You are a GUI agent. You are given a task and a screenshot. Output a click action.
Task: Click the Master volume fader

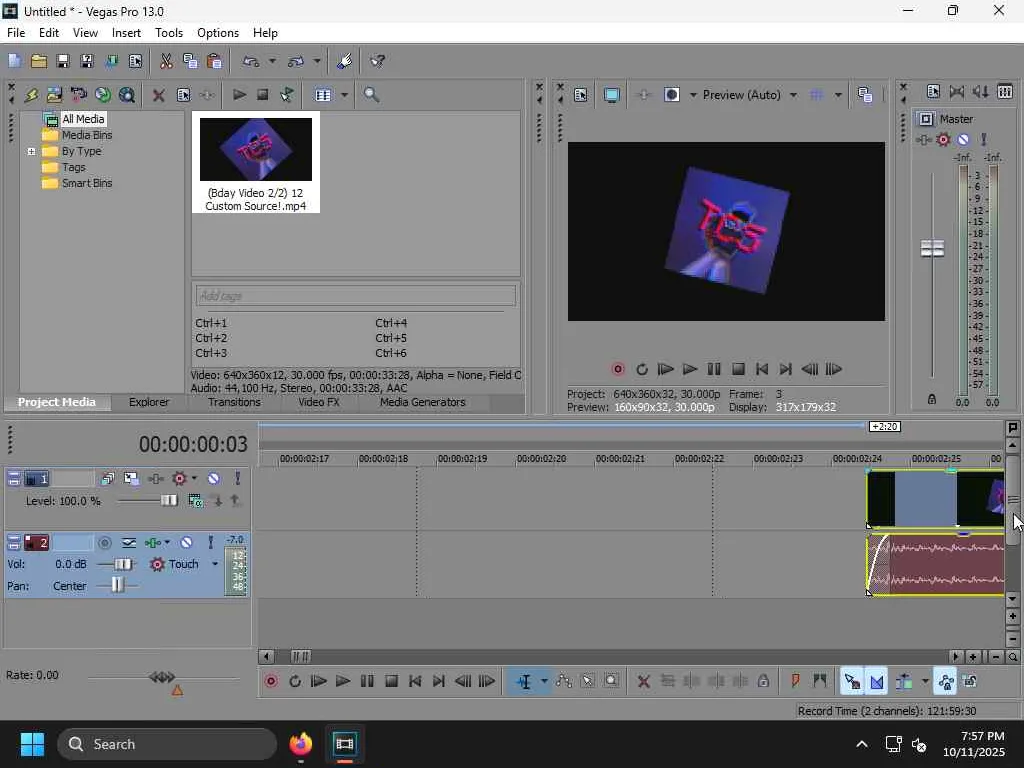[x=932, y=248]
